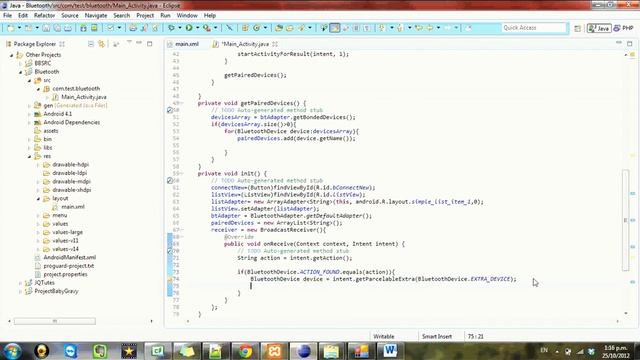This screenshot has width=640, height=360.
Task: Click the New Java Class icon
Action: [257, 28]
